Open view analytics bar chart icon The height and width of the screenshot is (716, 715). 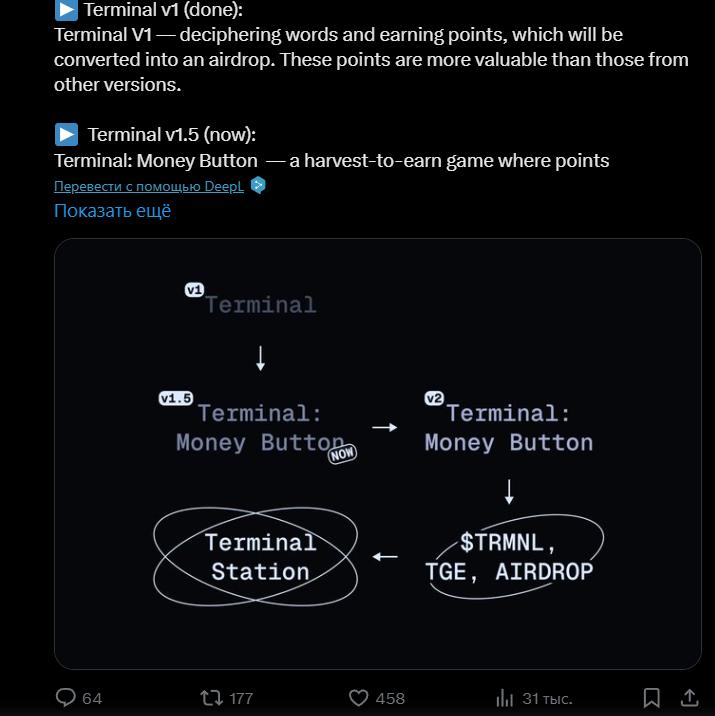pos(505,698)
